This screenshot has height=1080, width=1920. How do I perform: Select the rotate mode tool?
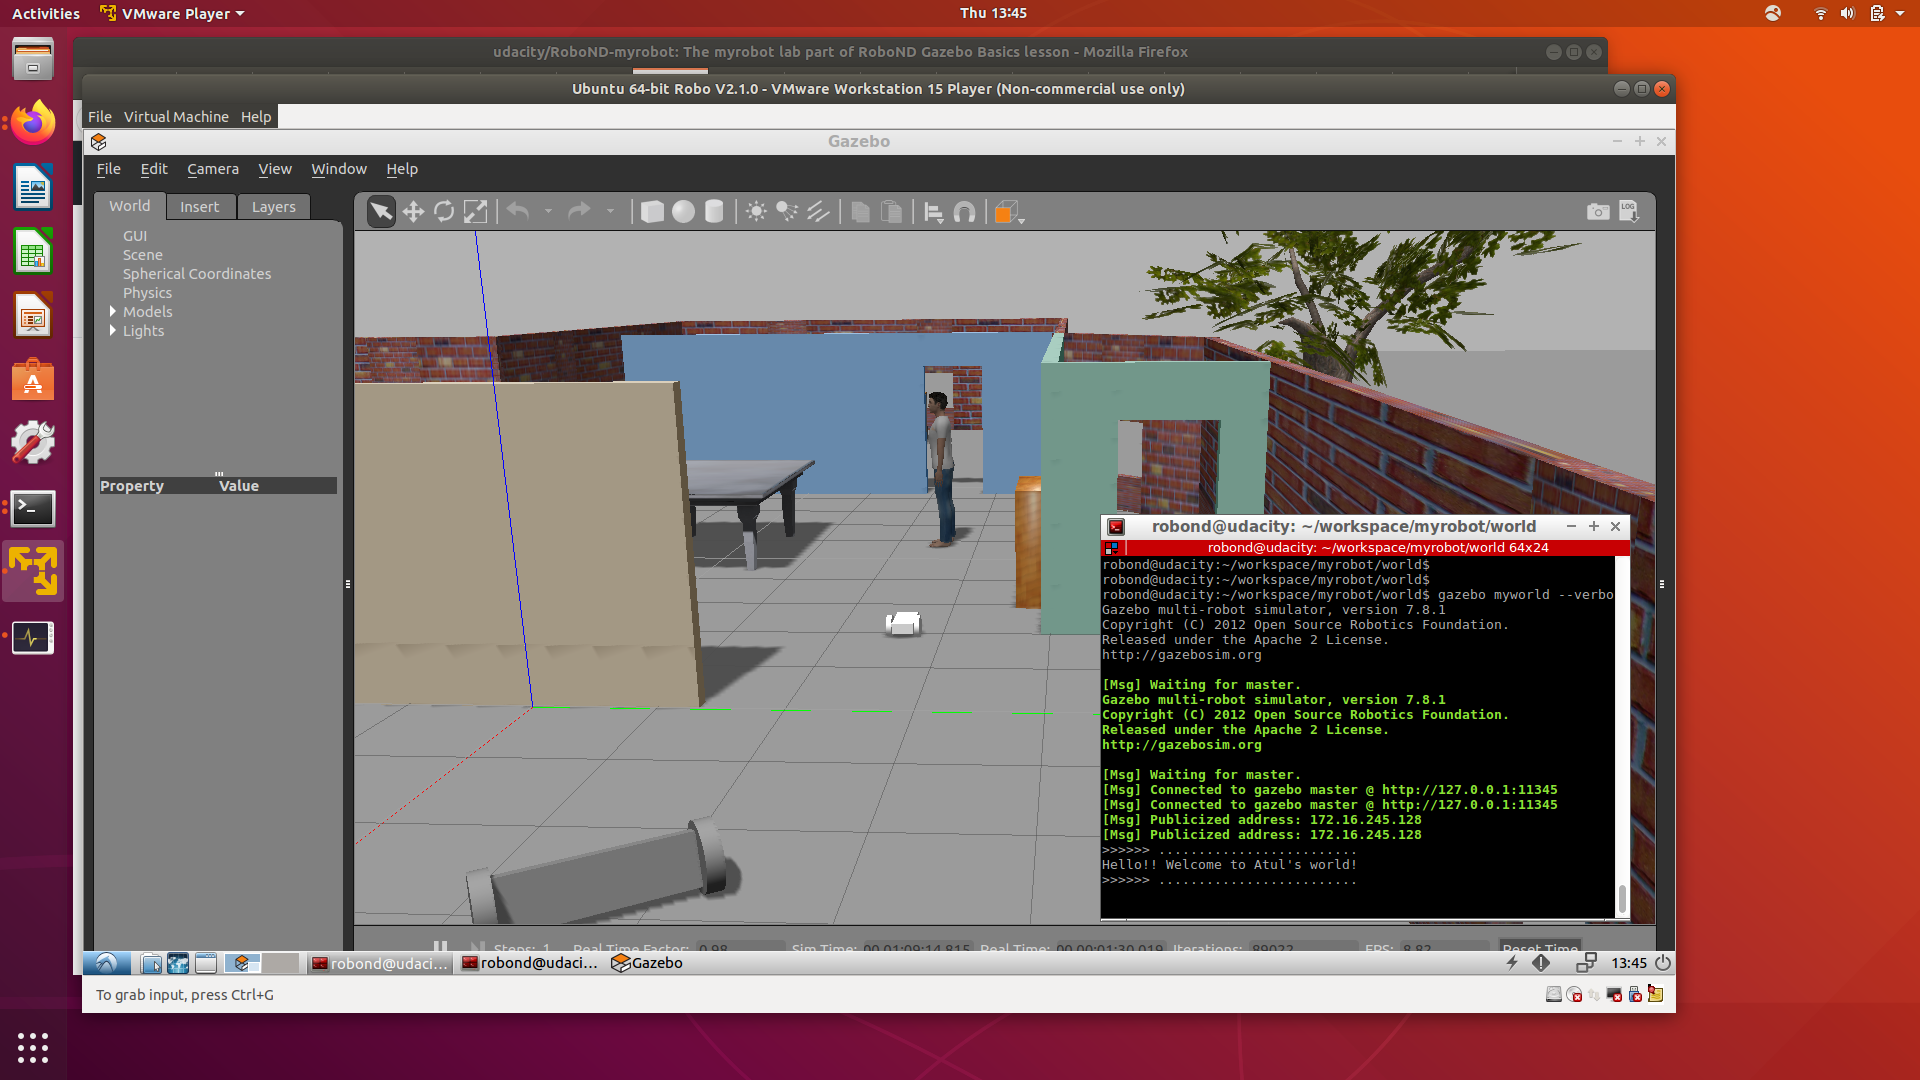click(444, 212)
